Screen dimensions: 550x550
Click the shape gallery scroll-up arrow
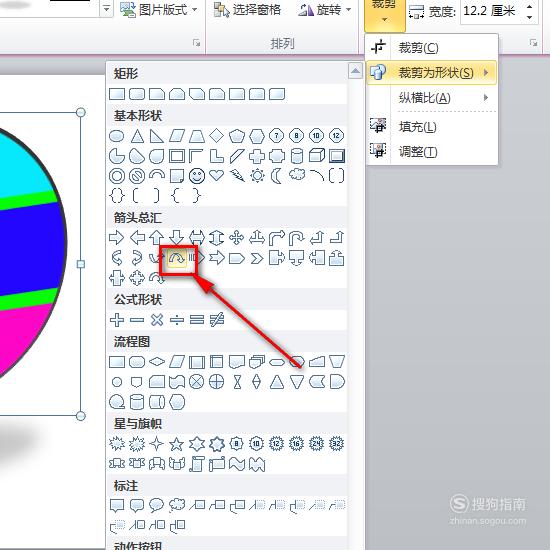pos(355,71)
